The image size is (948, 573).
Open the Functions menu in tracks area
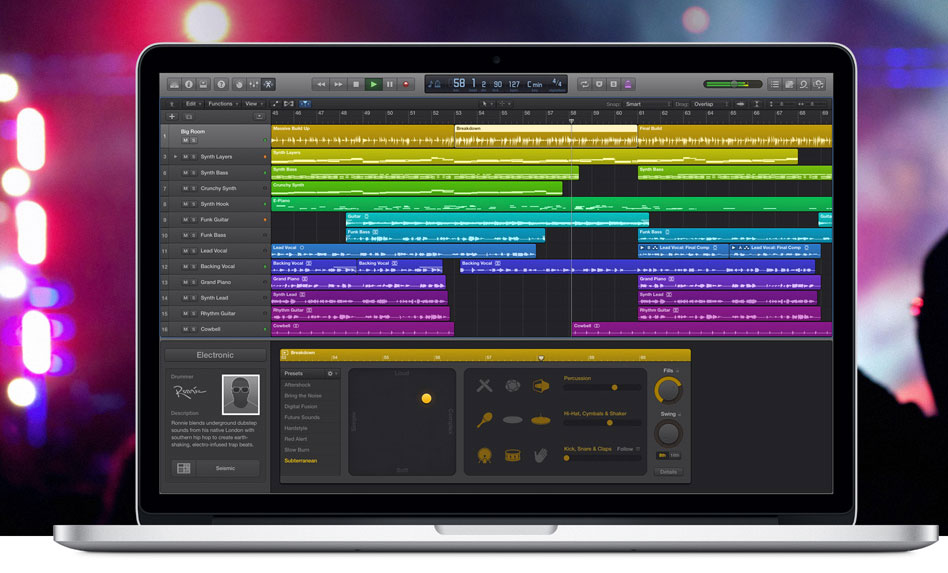click(221, 104)
